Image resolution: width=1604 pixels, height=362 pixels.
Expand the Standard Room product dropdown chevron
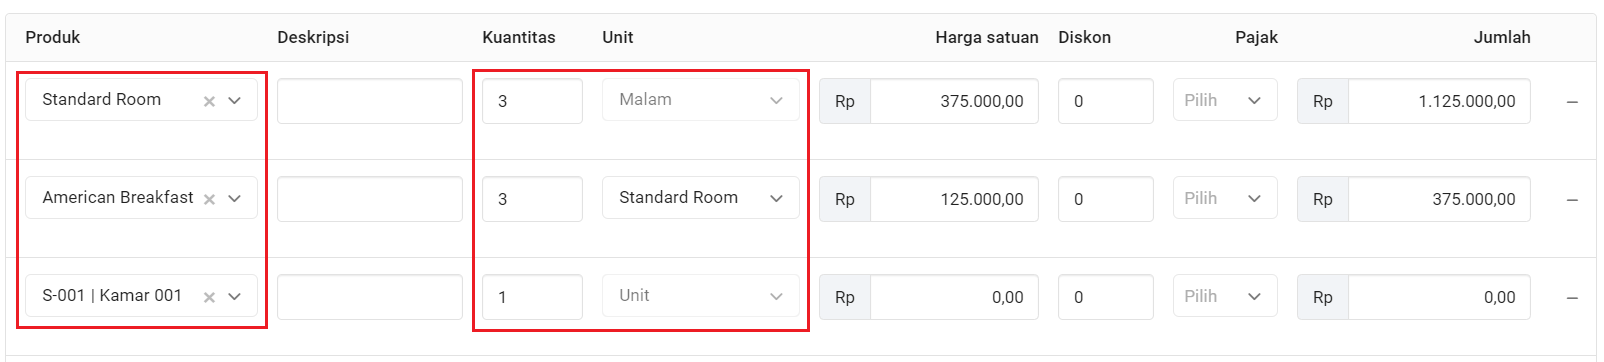[x=235, y=100]
